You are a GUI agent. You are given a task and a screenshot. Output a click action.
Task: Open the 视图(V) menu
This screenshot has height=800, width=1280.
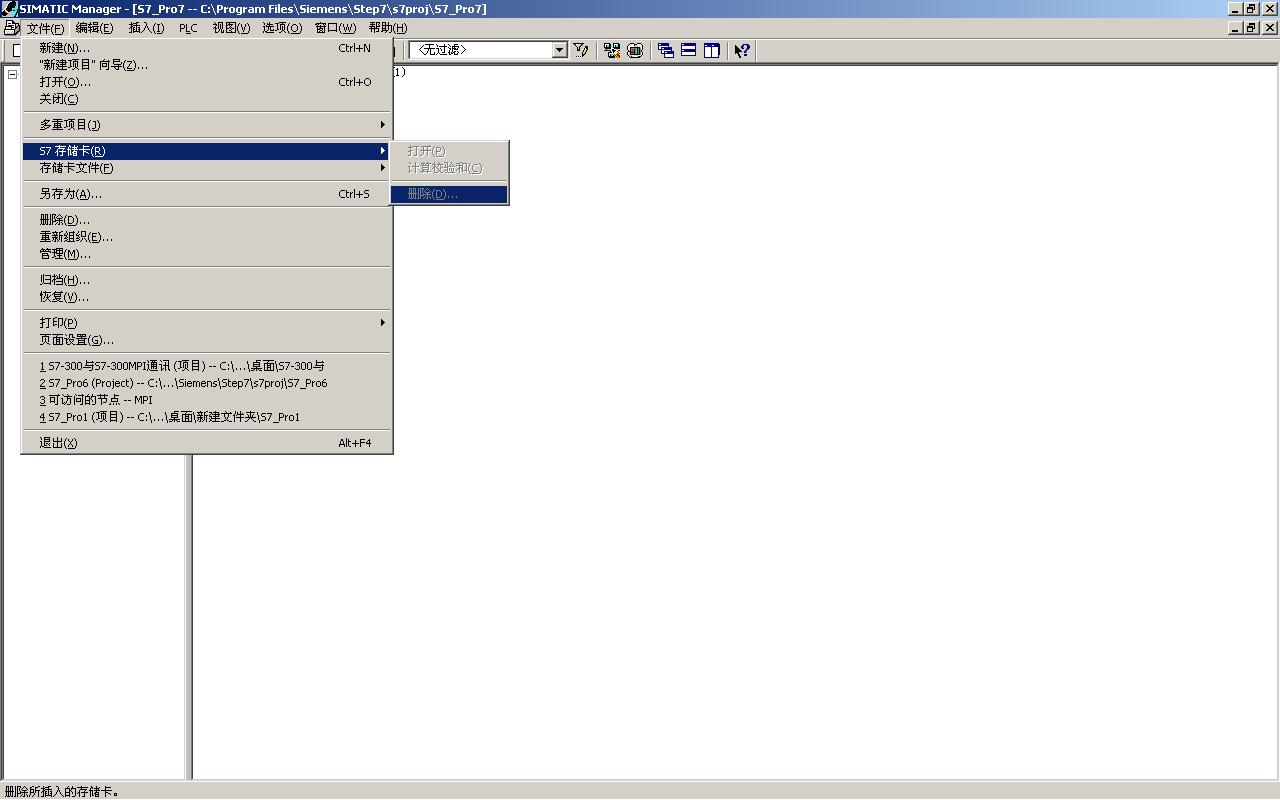231,28
